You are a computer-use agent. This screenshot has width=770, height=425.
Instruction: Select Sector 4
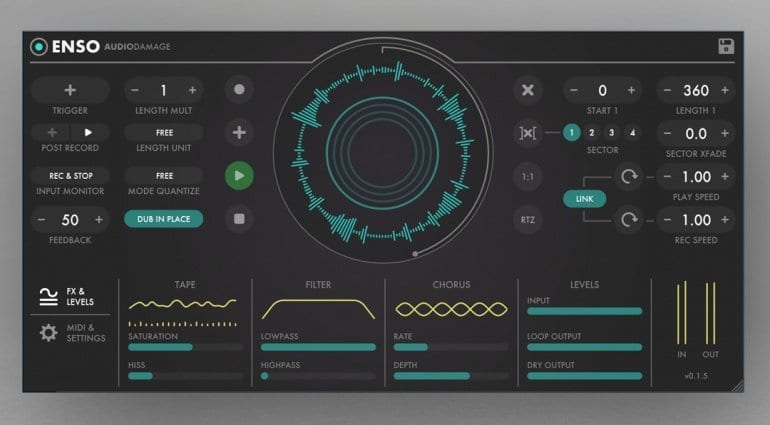tap(632, 133)
